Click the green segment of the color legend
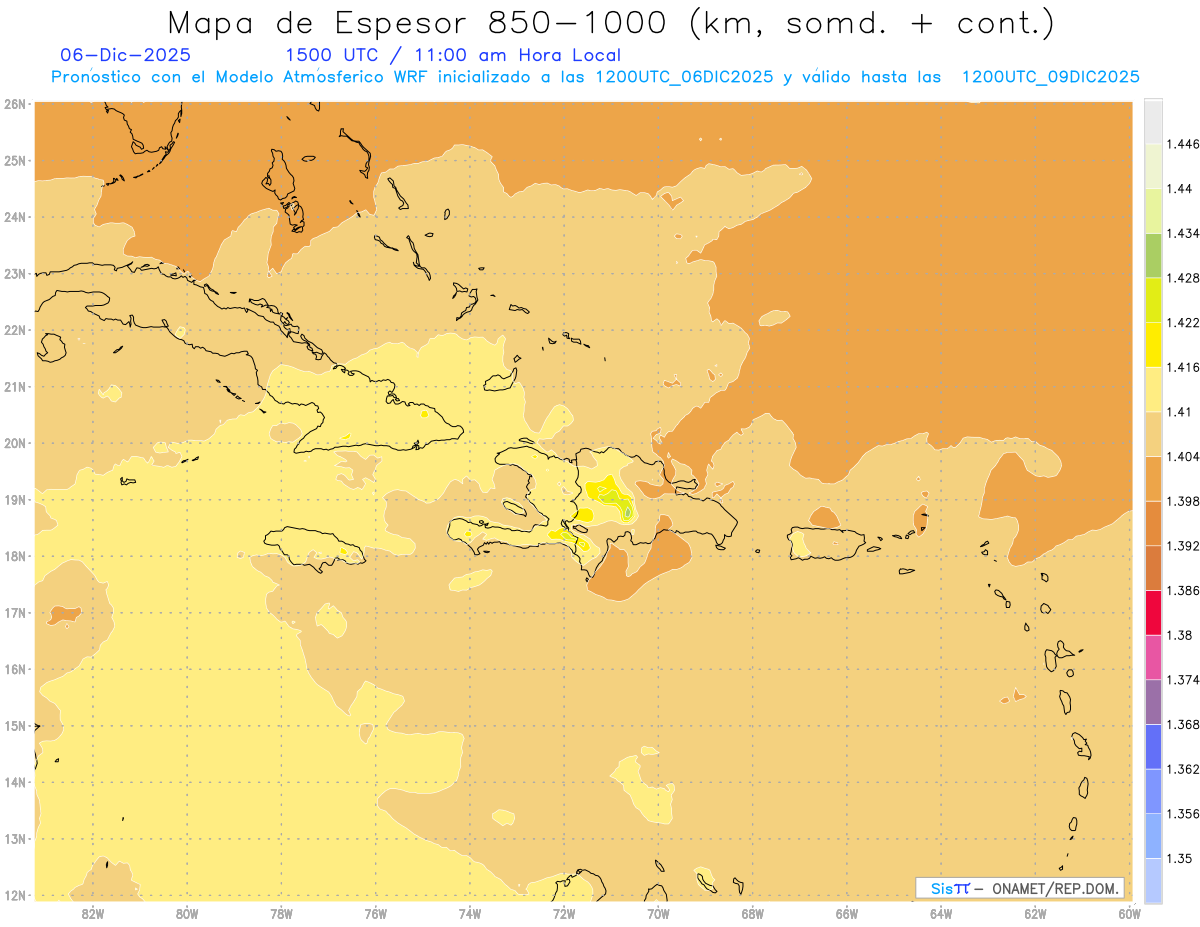 pos(1153,256)
